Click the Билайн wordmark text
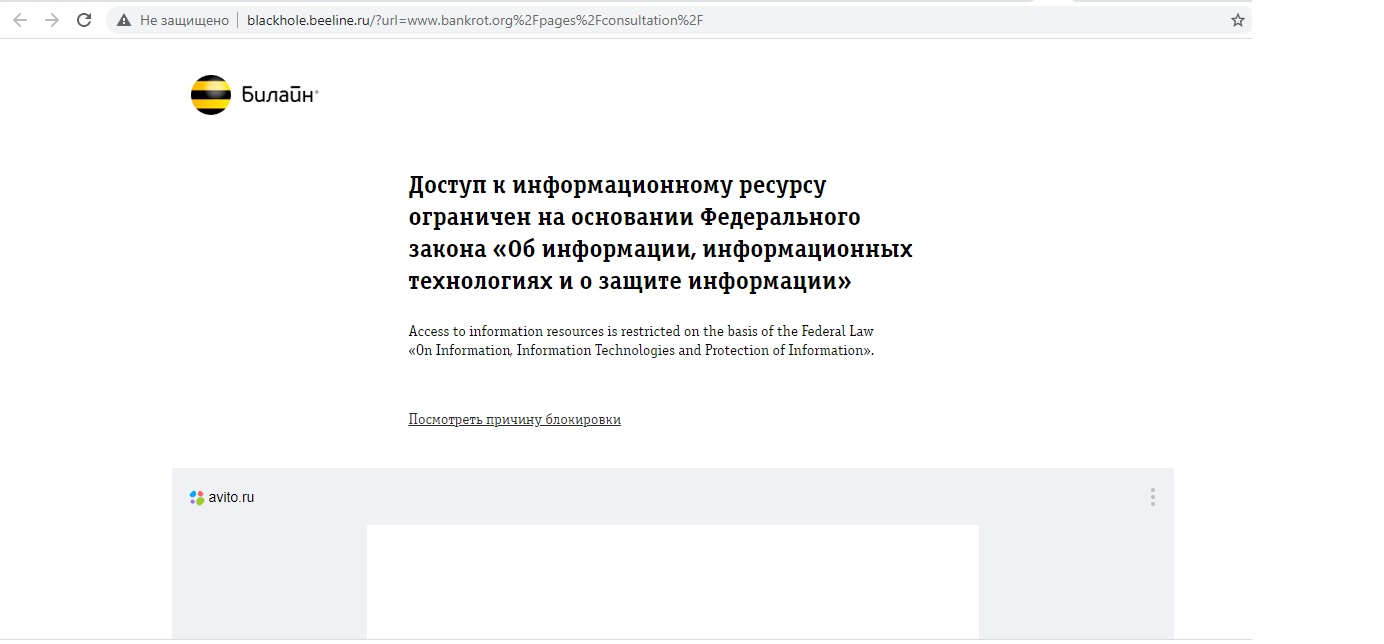Viewport: 1384px width, 644px height. [x=279, y=95]
